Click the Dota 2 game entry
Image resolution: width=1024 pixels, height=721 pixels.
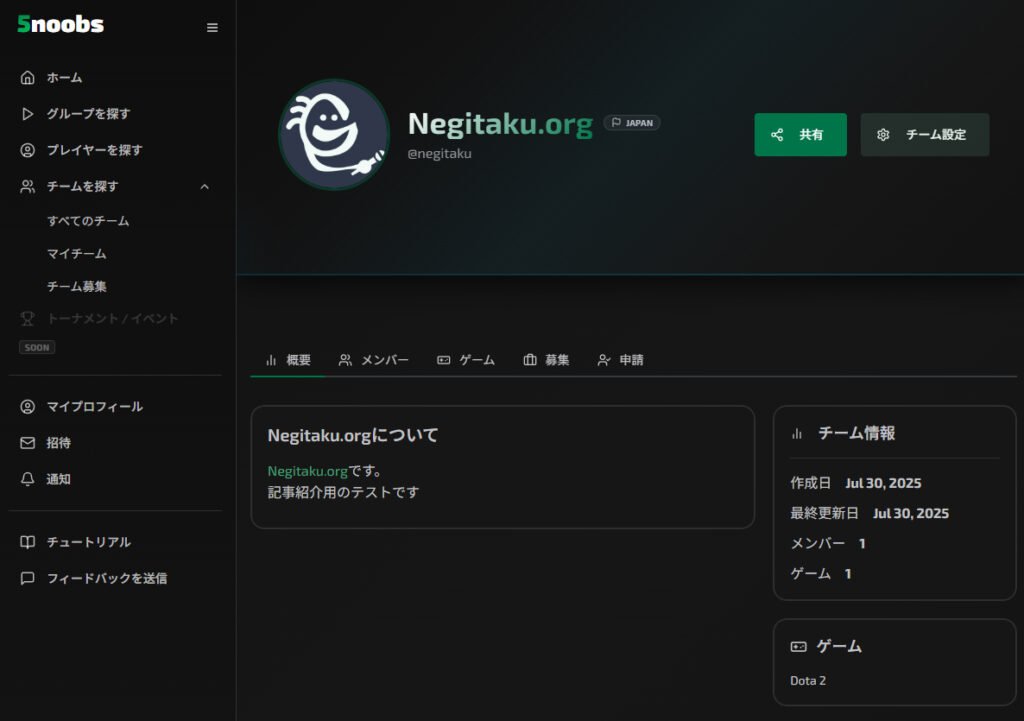[x=808, y=681]
